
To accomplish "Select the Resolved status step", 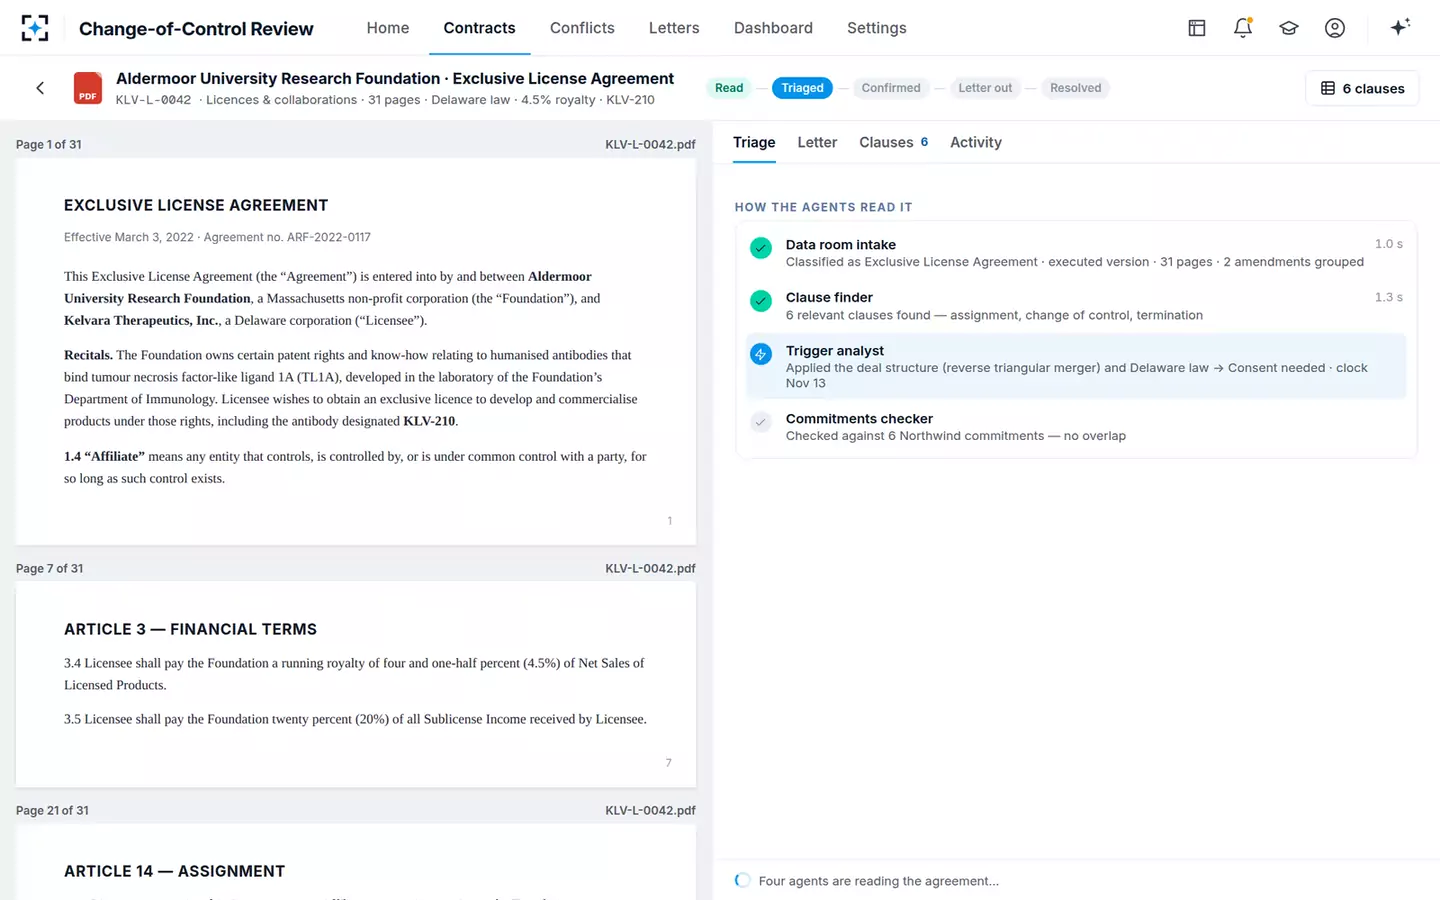I will (x=1076, y=88).
